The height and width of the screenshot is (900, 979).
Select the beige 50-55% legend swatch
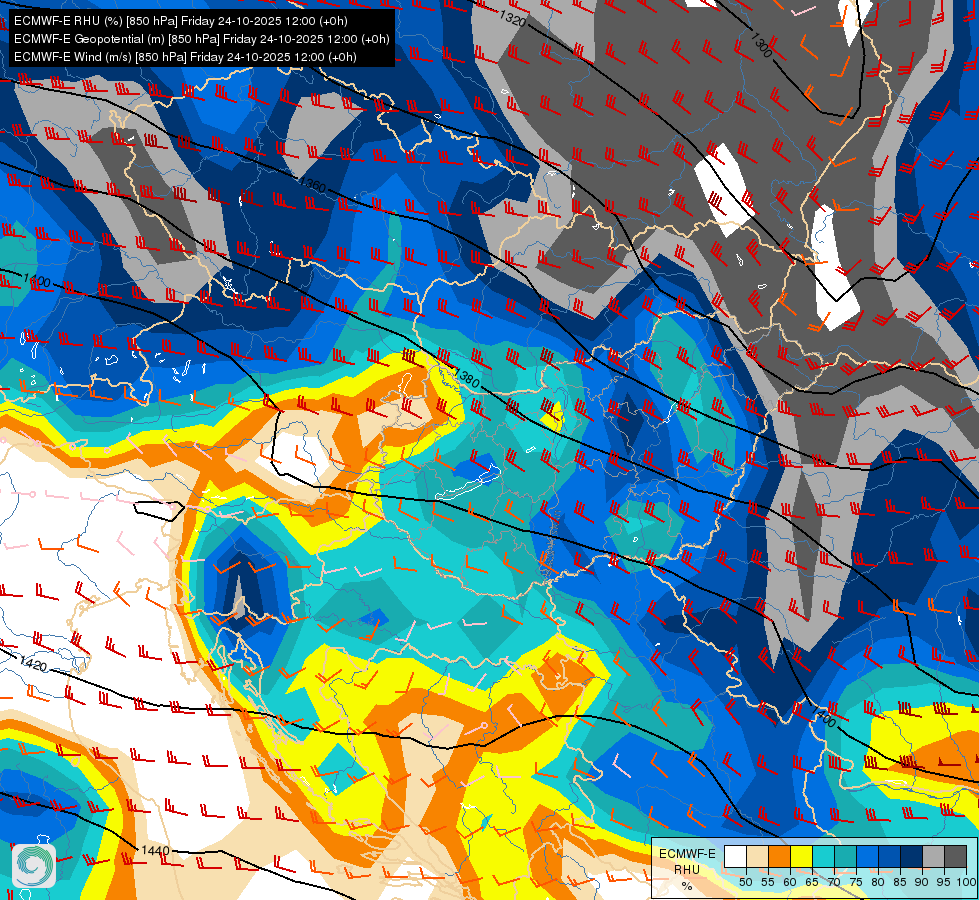(757, 856)
